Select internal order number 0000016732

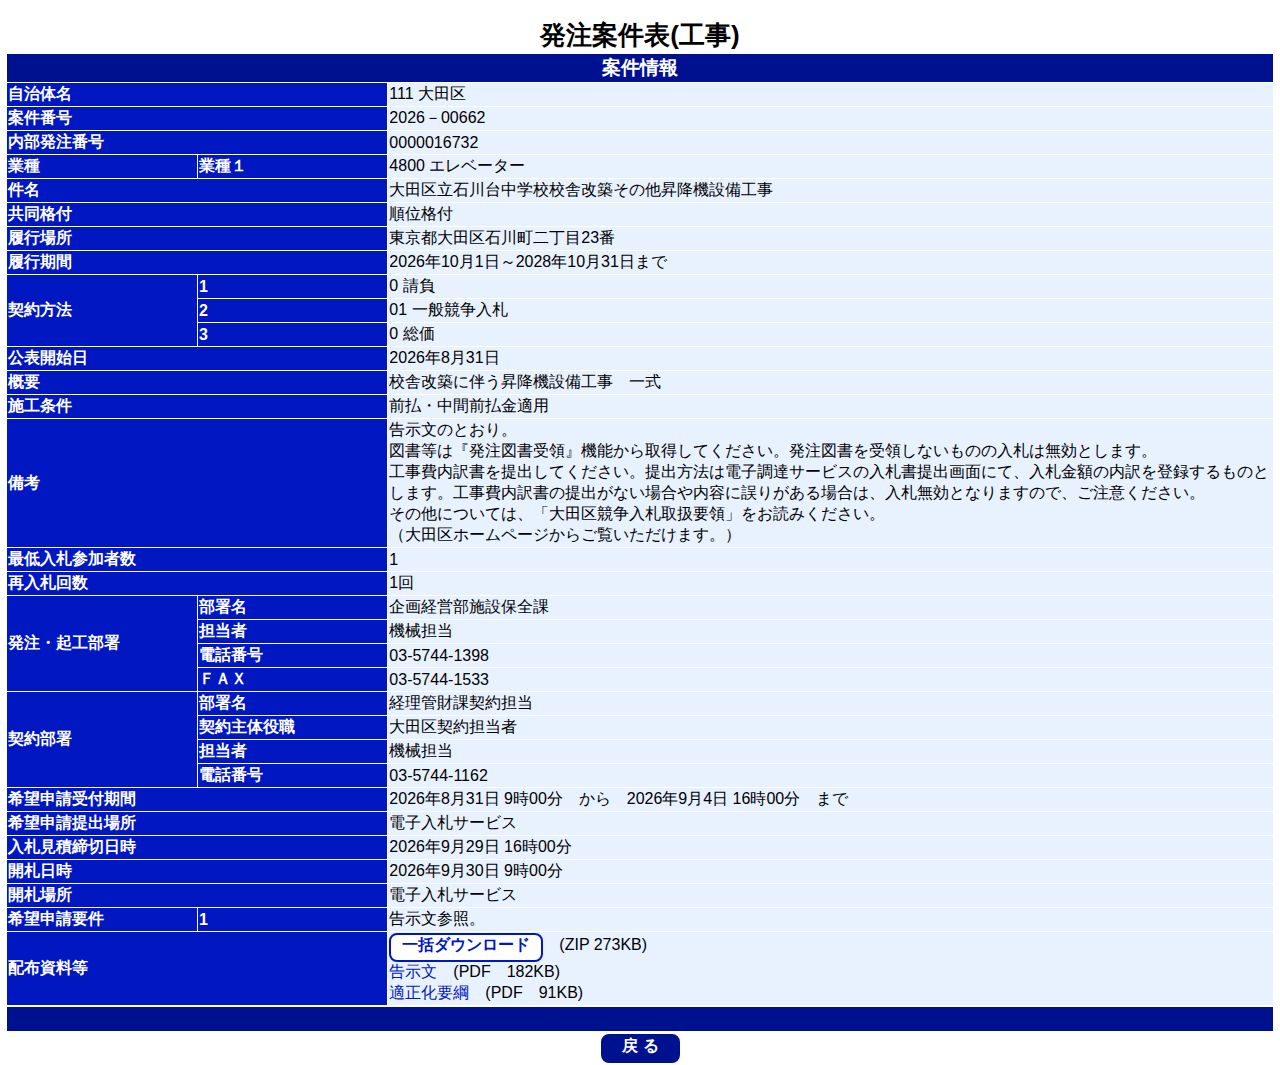434,142
